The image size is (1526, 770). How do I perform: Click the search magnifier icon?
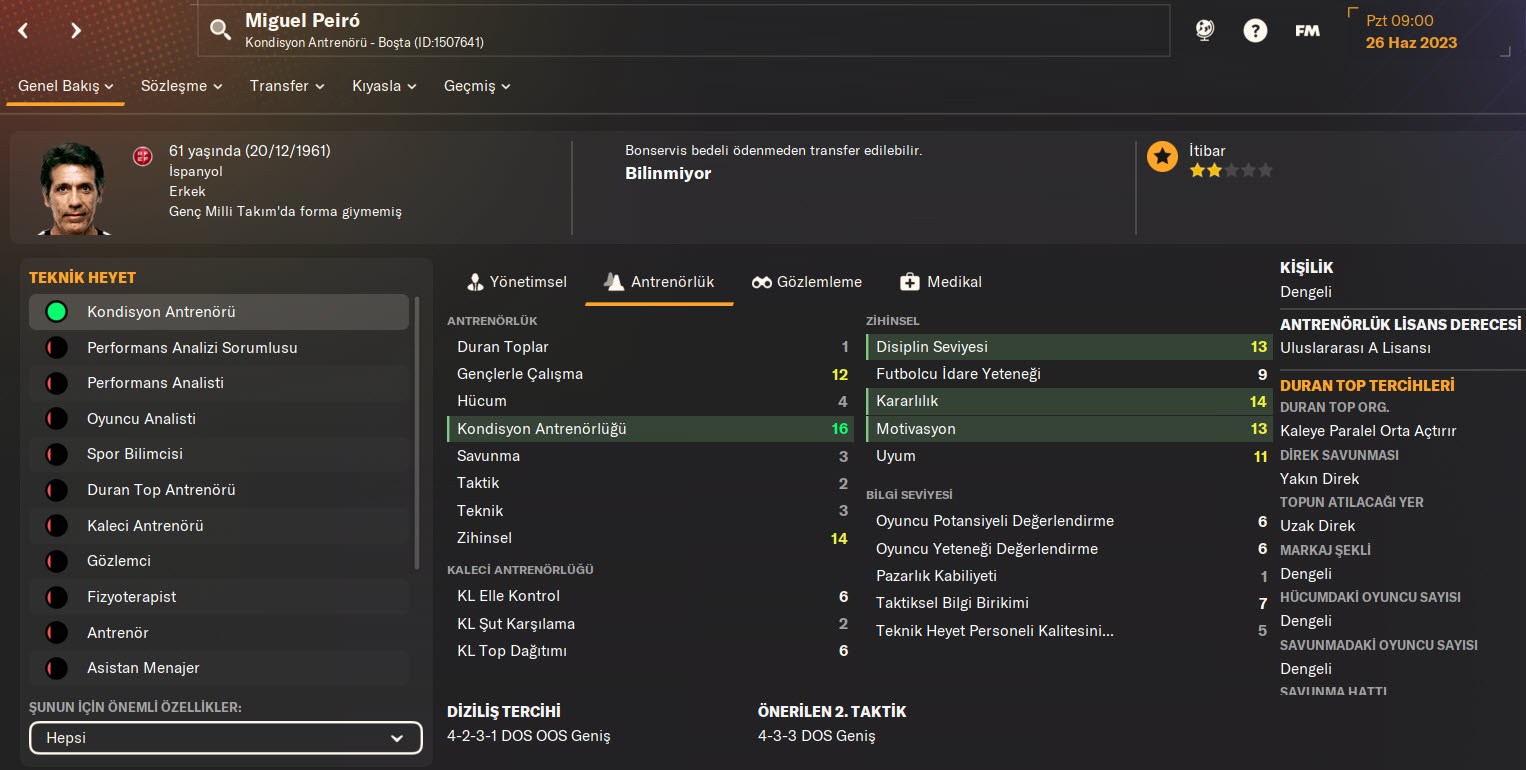220,30
